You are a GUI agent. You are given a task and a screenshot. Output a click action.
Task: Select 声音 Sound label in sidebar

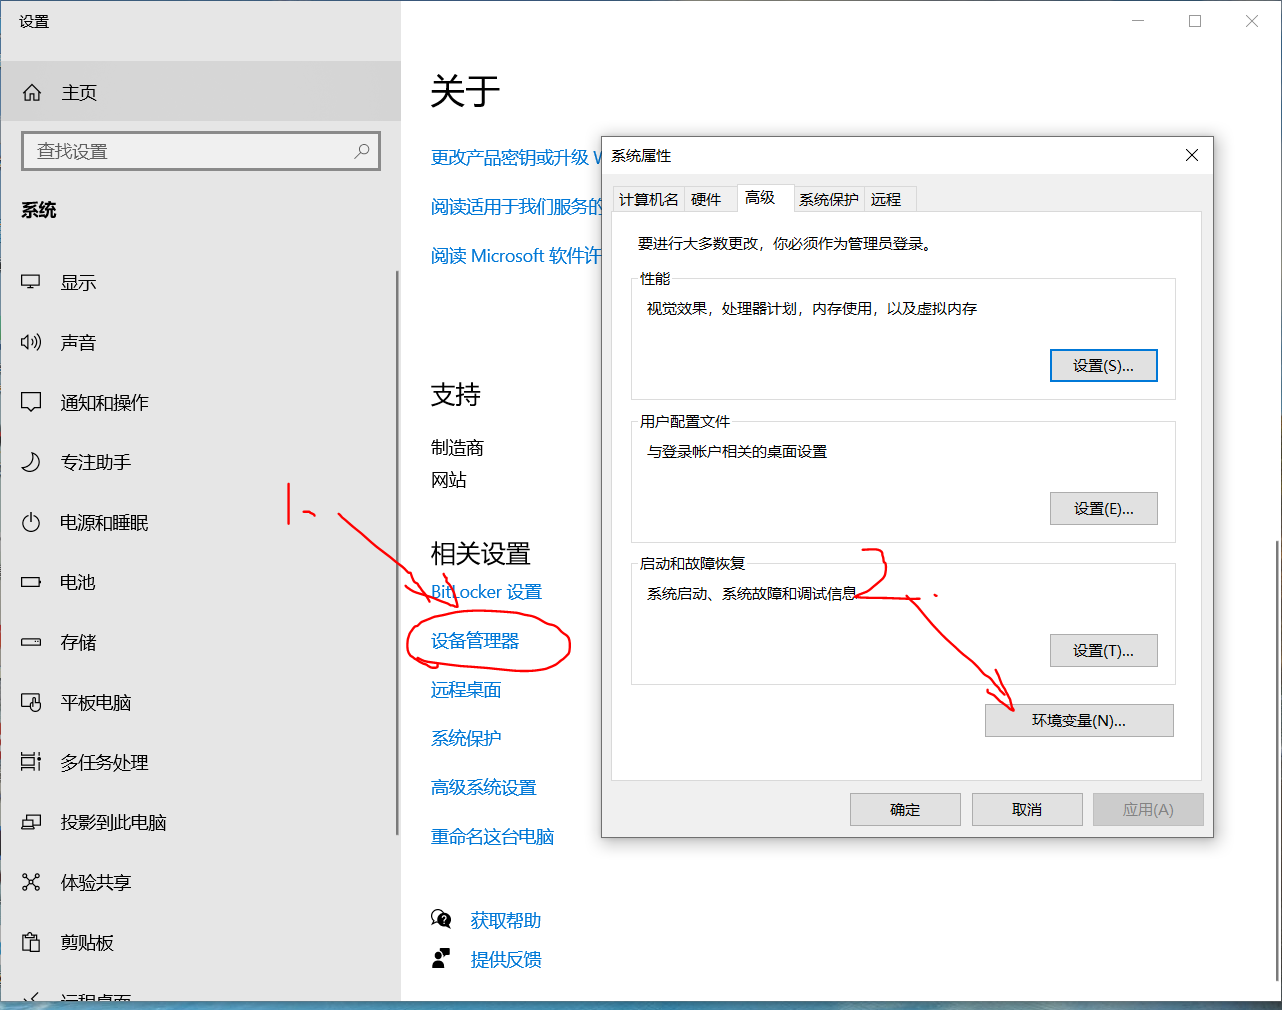point(78,343)
